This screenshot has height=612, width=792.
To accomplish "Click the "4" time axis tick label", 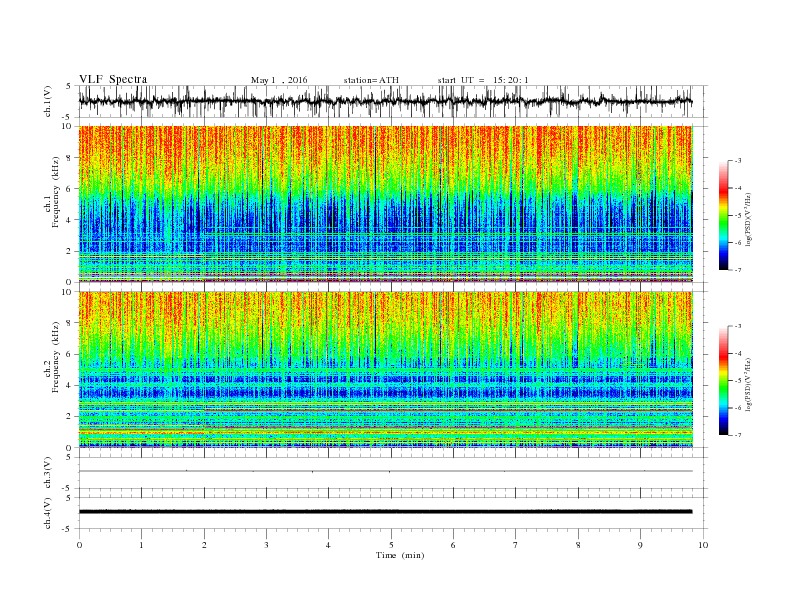I will (x=328, y=545).
